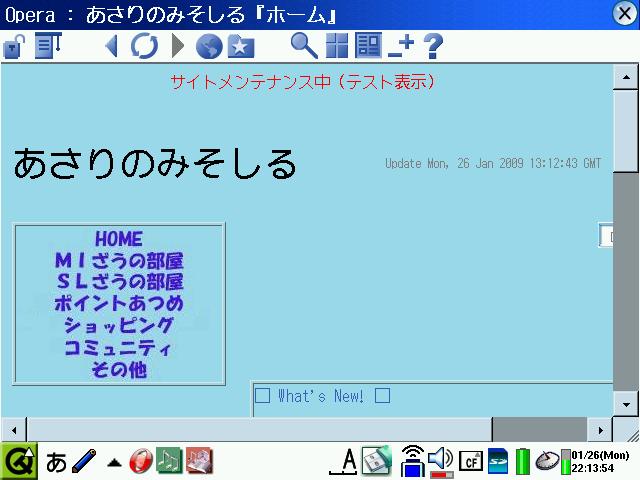Expand the input method up-arrow

click(x=114, y=462)
